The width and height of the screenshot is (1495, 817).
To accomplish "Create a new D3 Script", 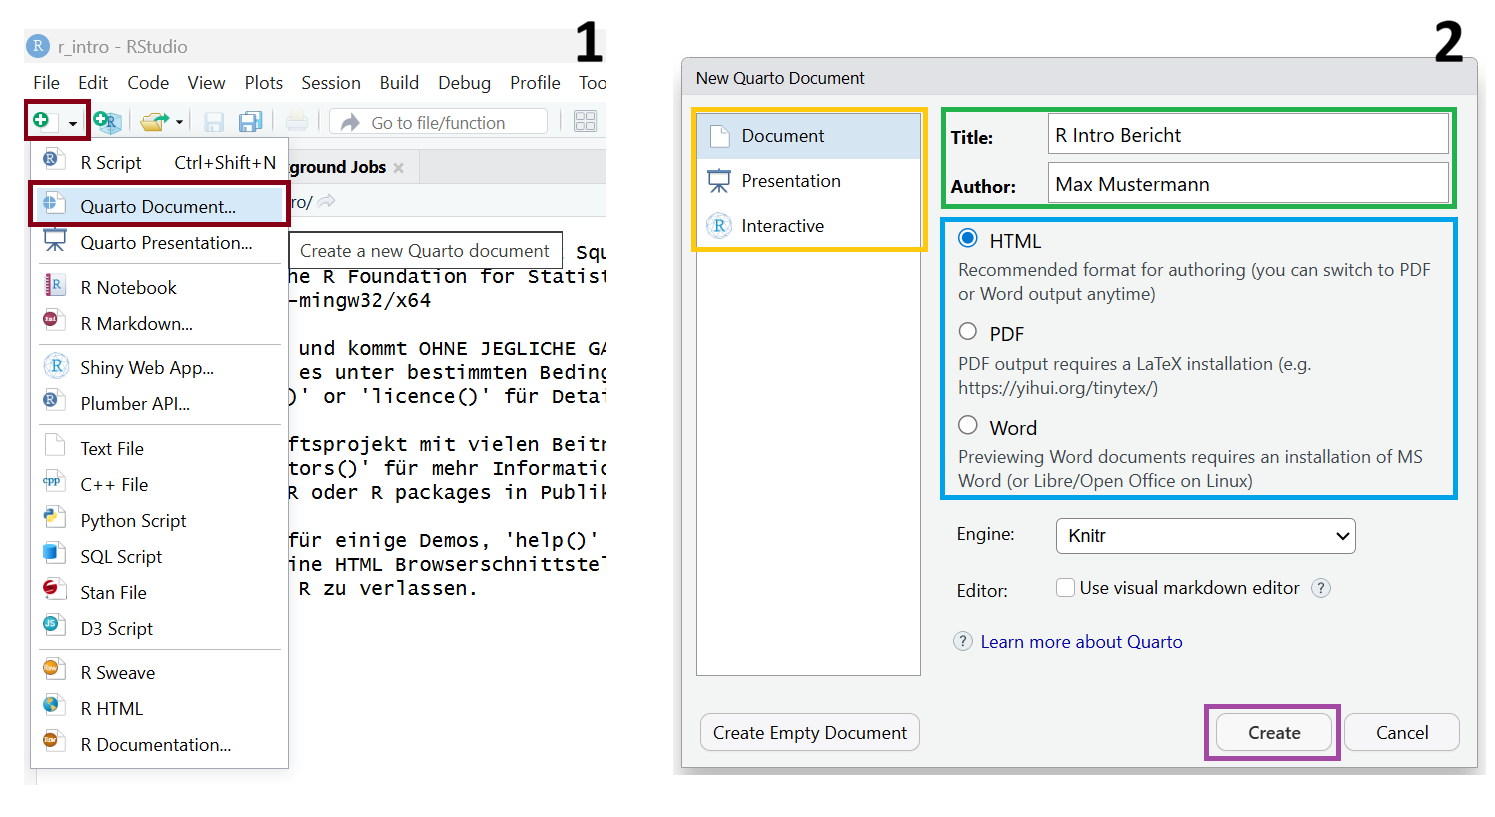I will point(159,628).
